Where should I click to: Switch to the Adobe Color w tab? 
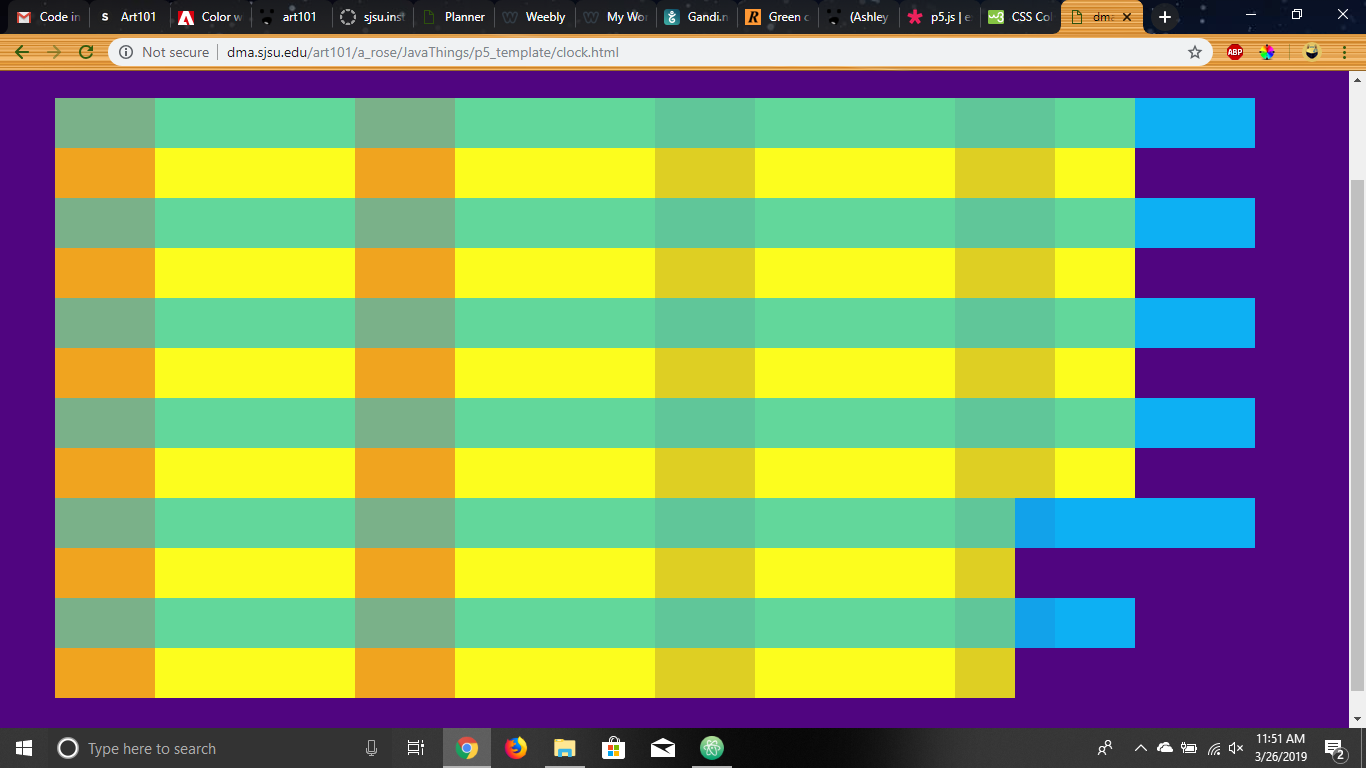point(209,17)
